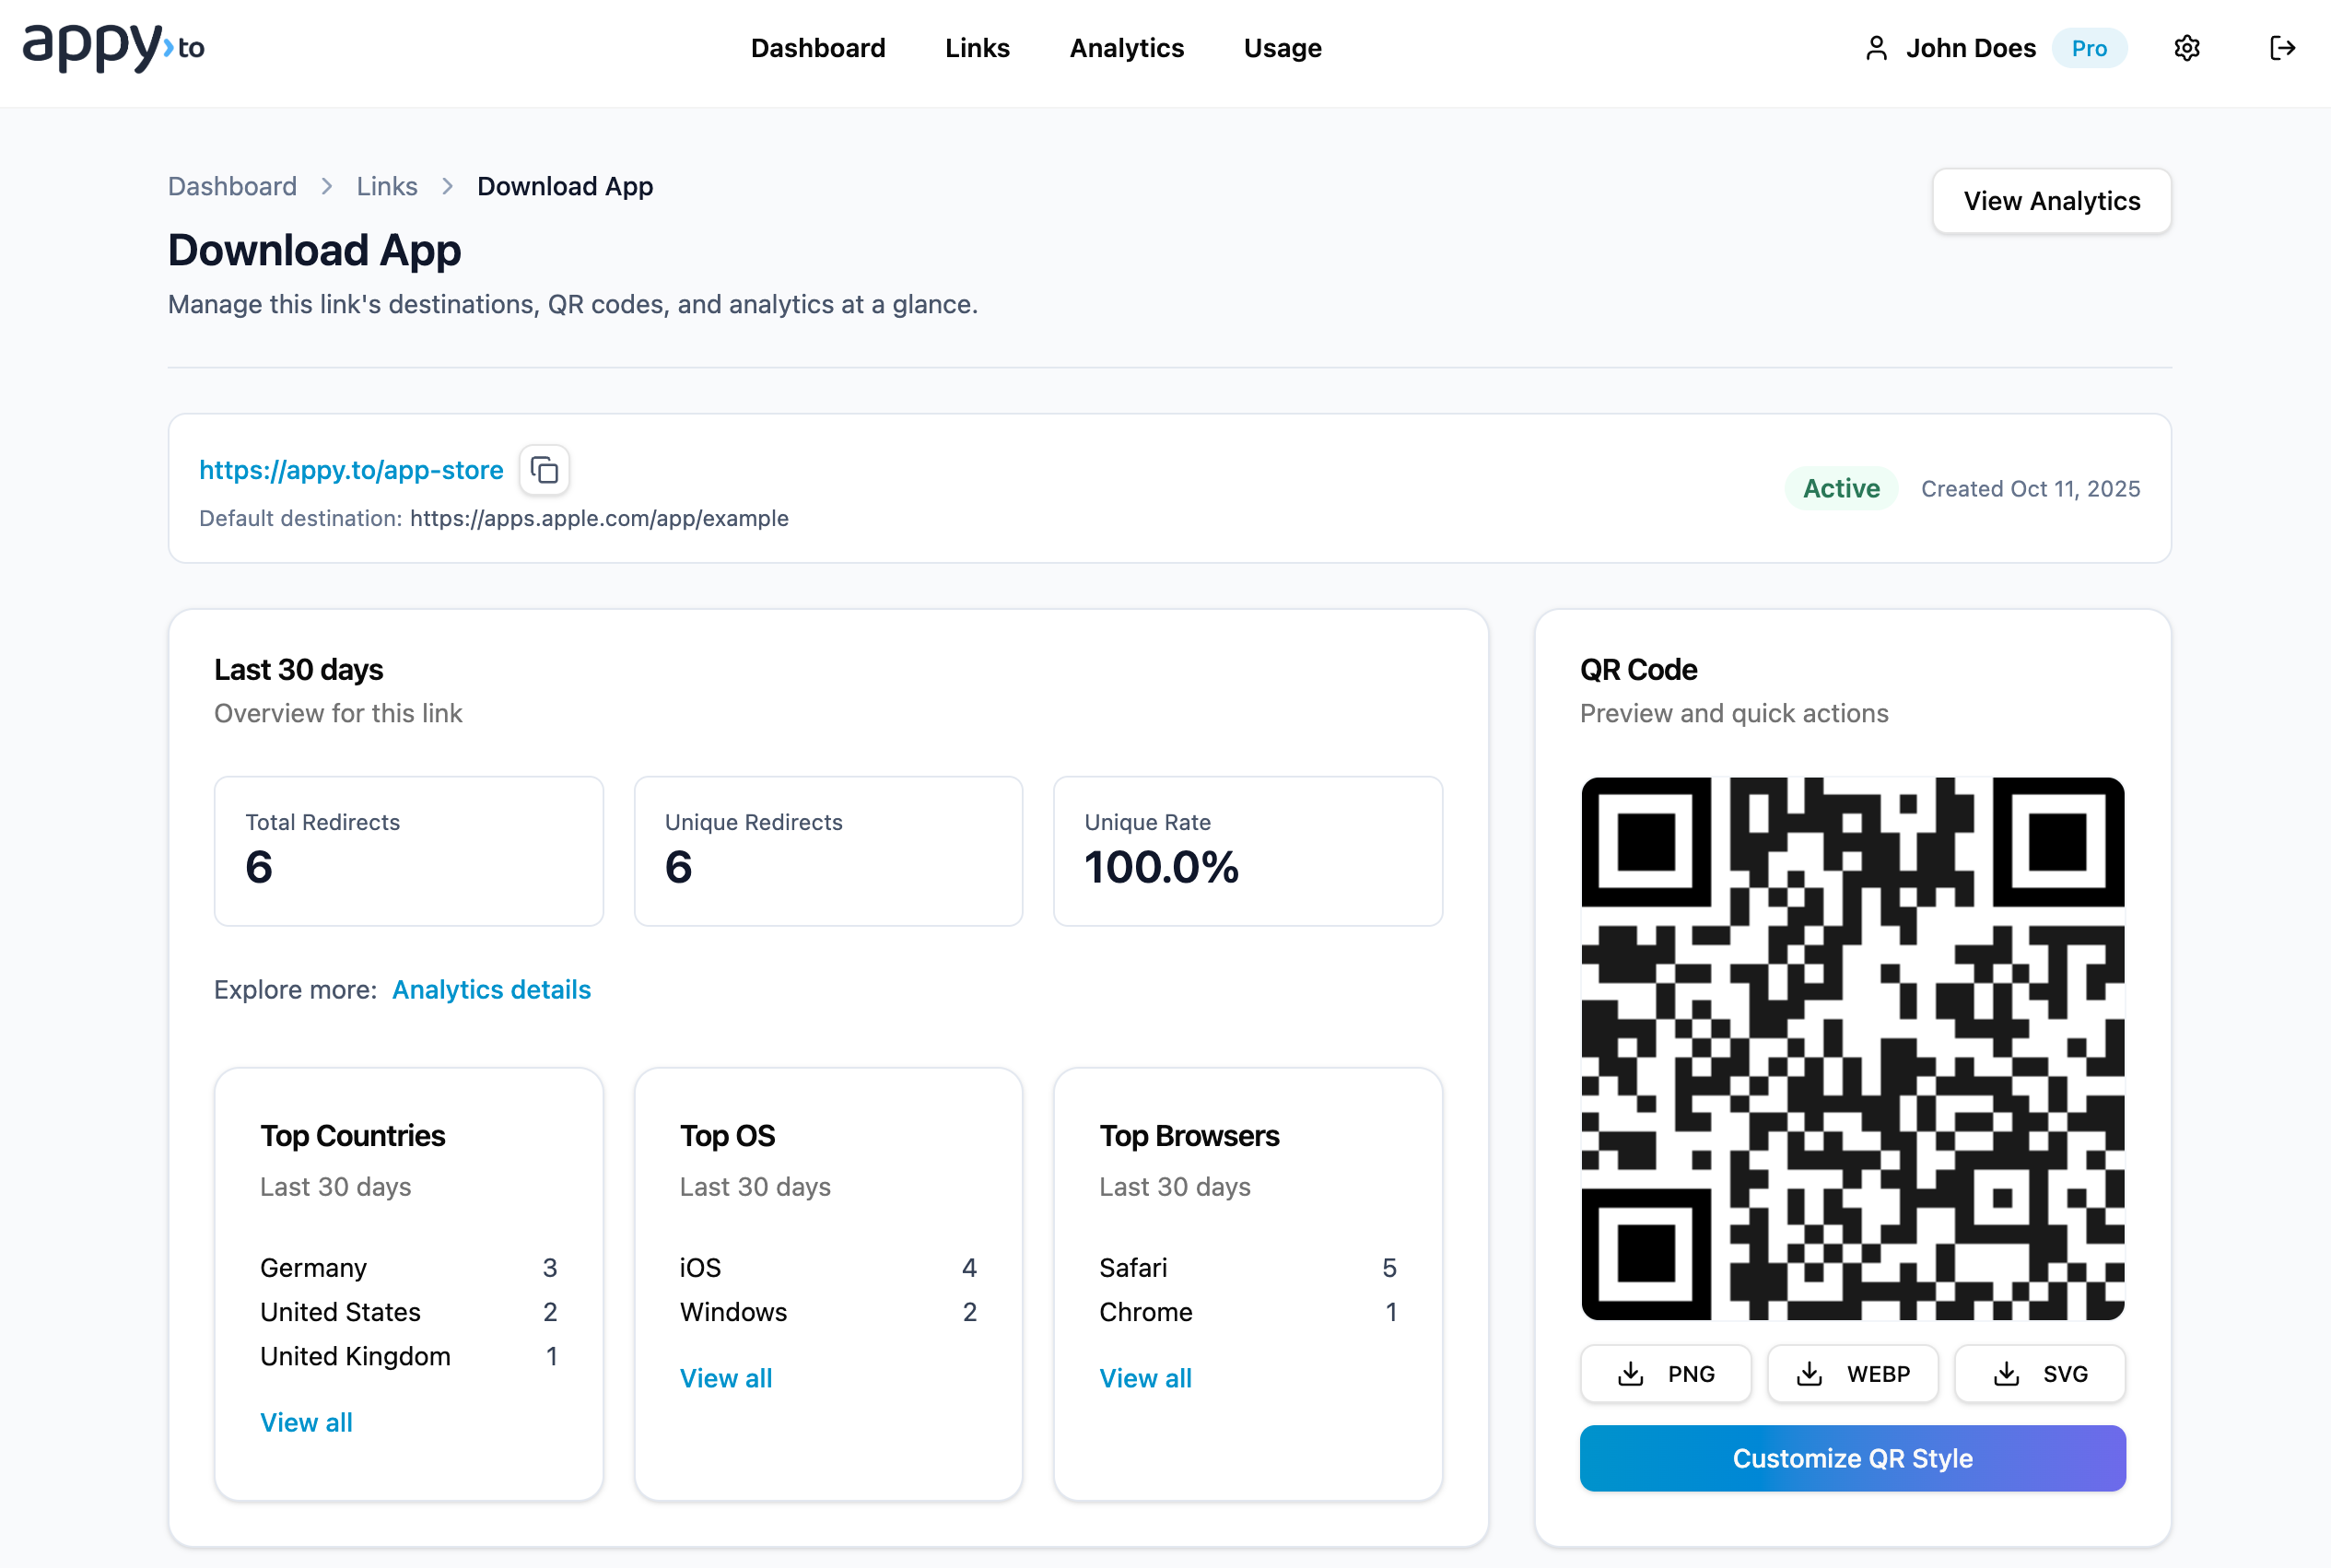Image resolution: width=2331 pixels, height=1568 pixels.
Task: Select the Windows row
Action: coord(828,1311)
